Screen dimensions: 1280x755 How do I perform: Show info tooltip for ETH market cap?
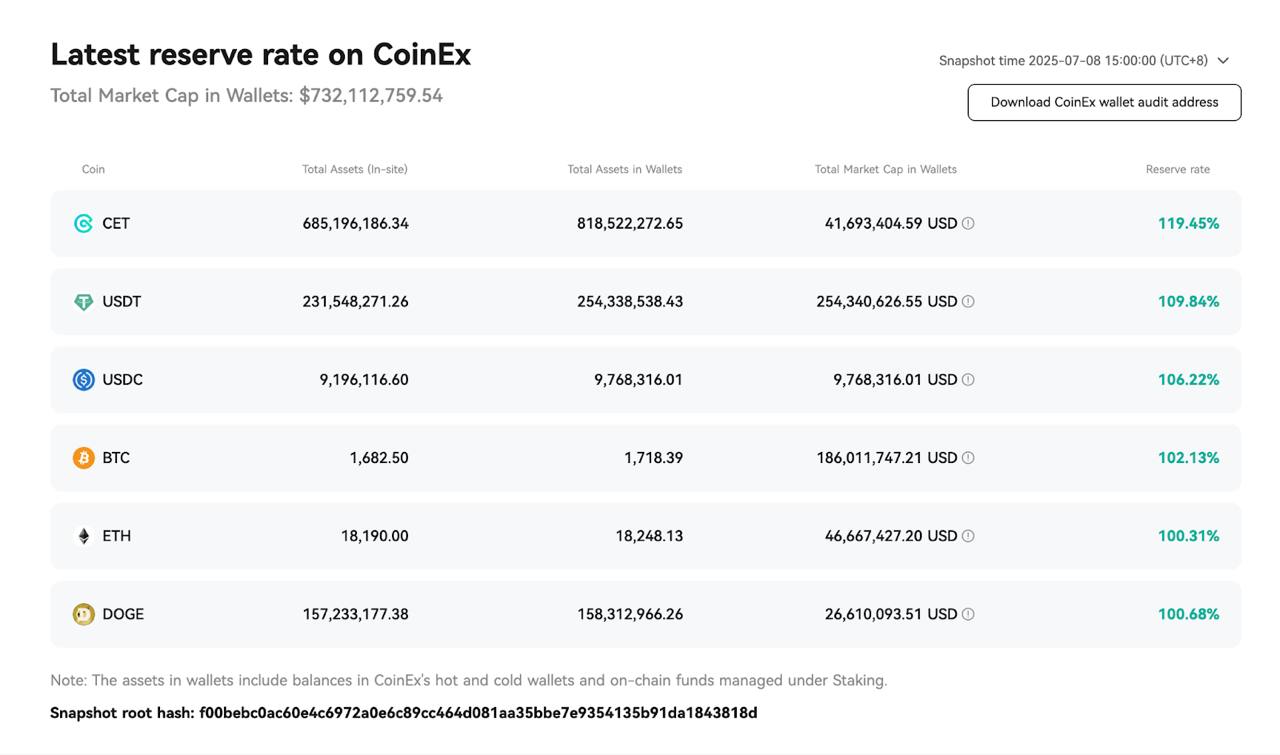click(968, 536)
